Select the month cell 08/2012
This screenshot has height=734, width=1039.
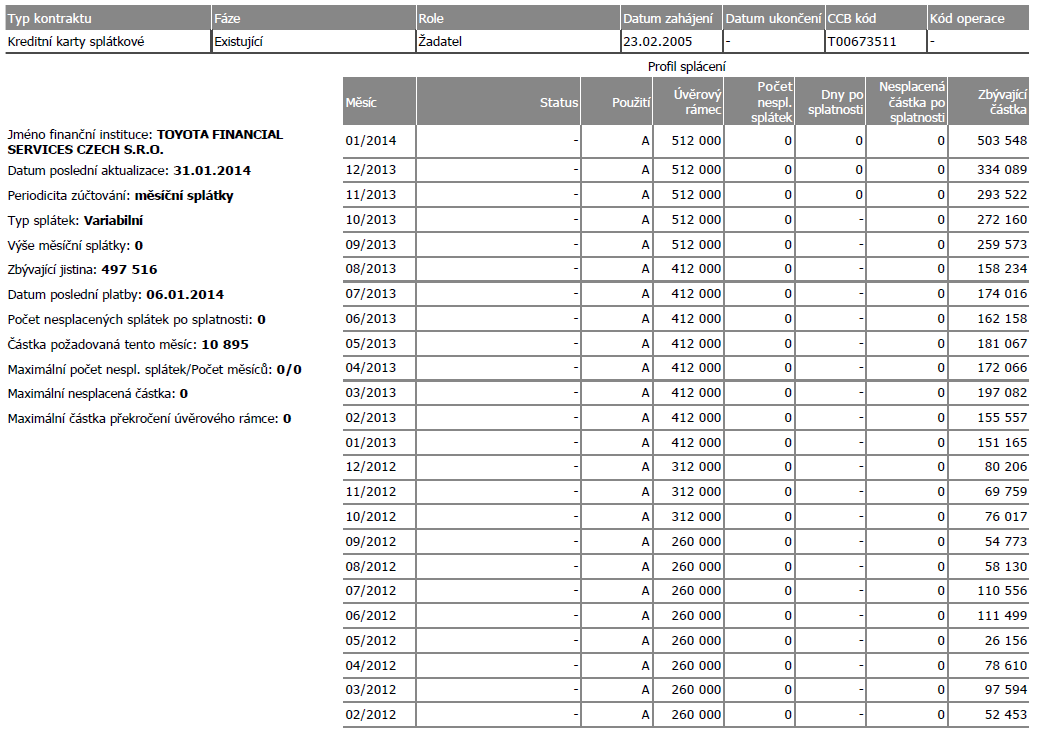click(x=379, y=566)
